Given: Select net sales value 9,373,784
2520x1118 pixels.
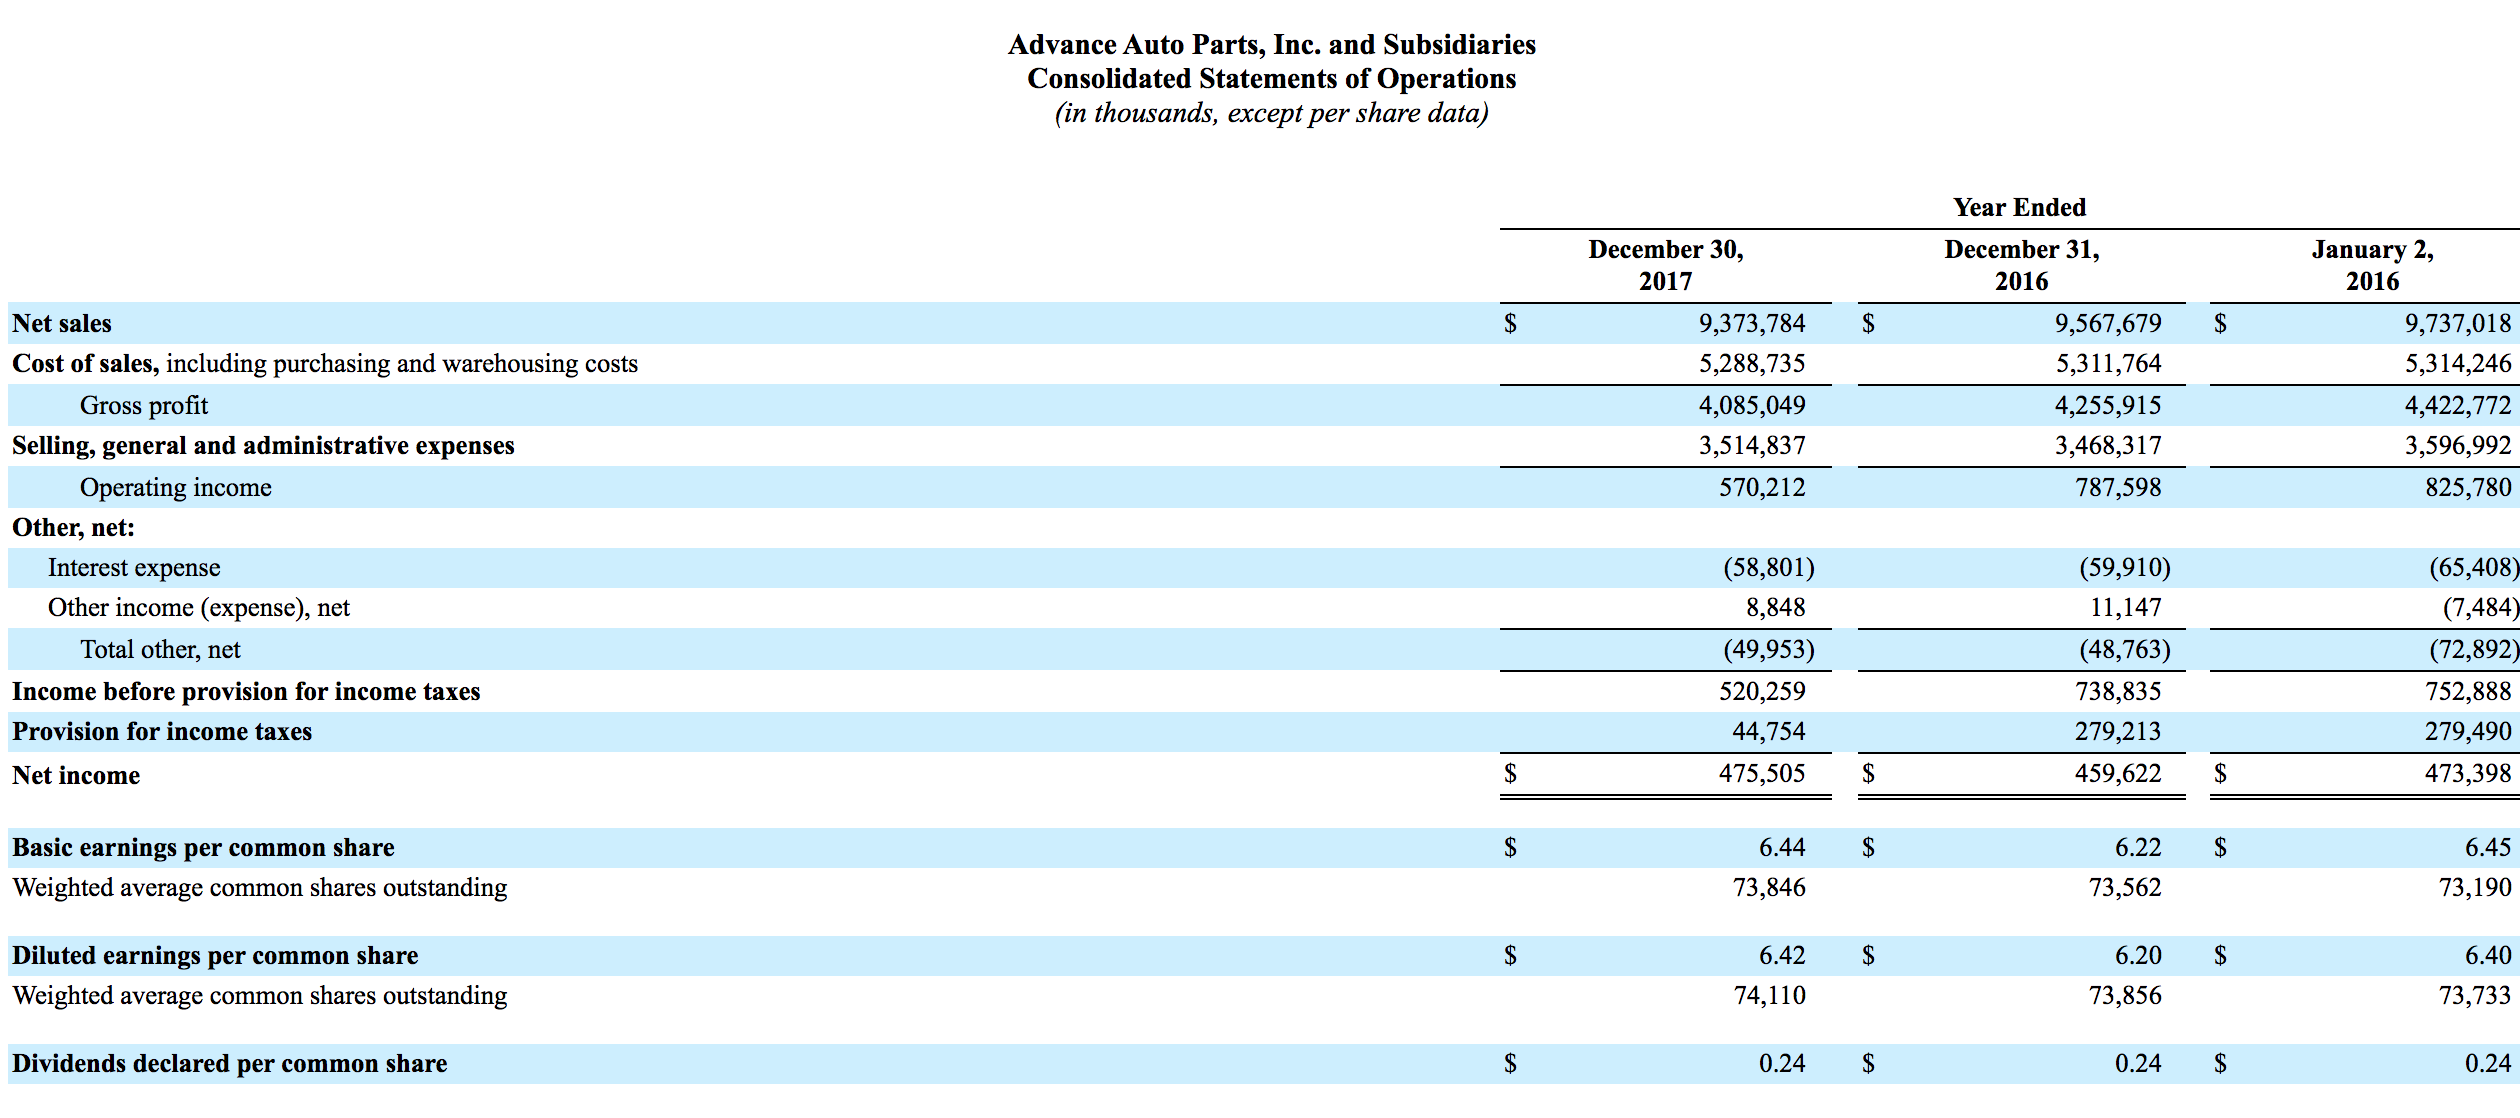Looking at the screenshot, I should click(x=1752, y=324).
